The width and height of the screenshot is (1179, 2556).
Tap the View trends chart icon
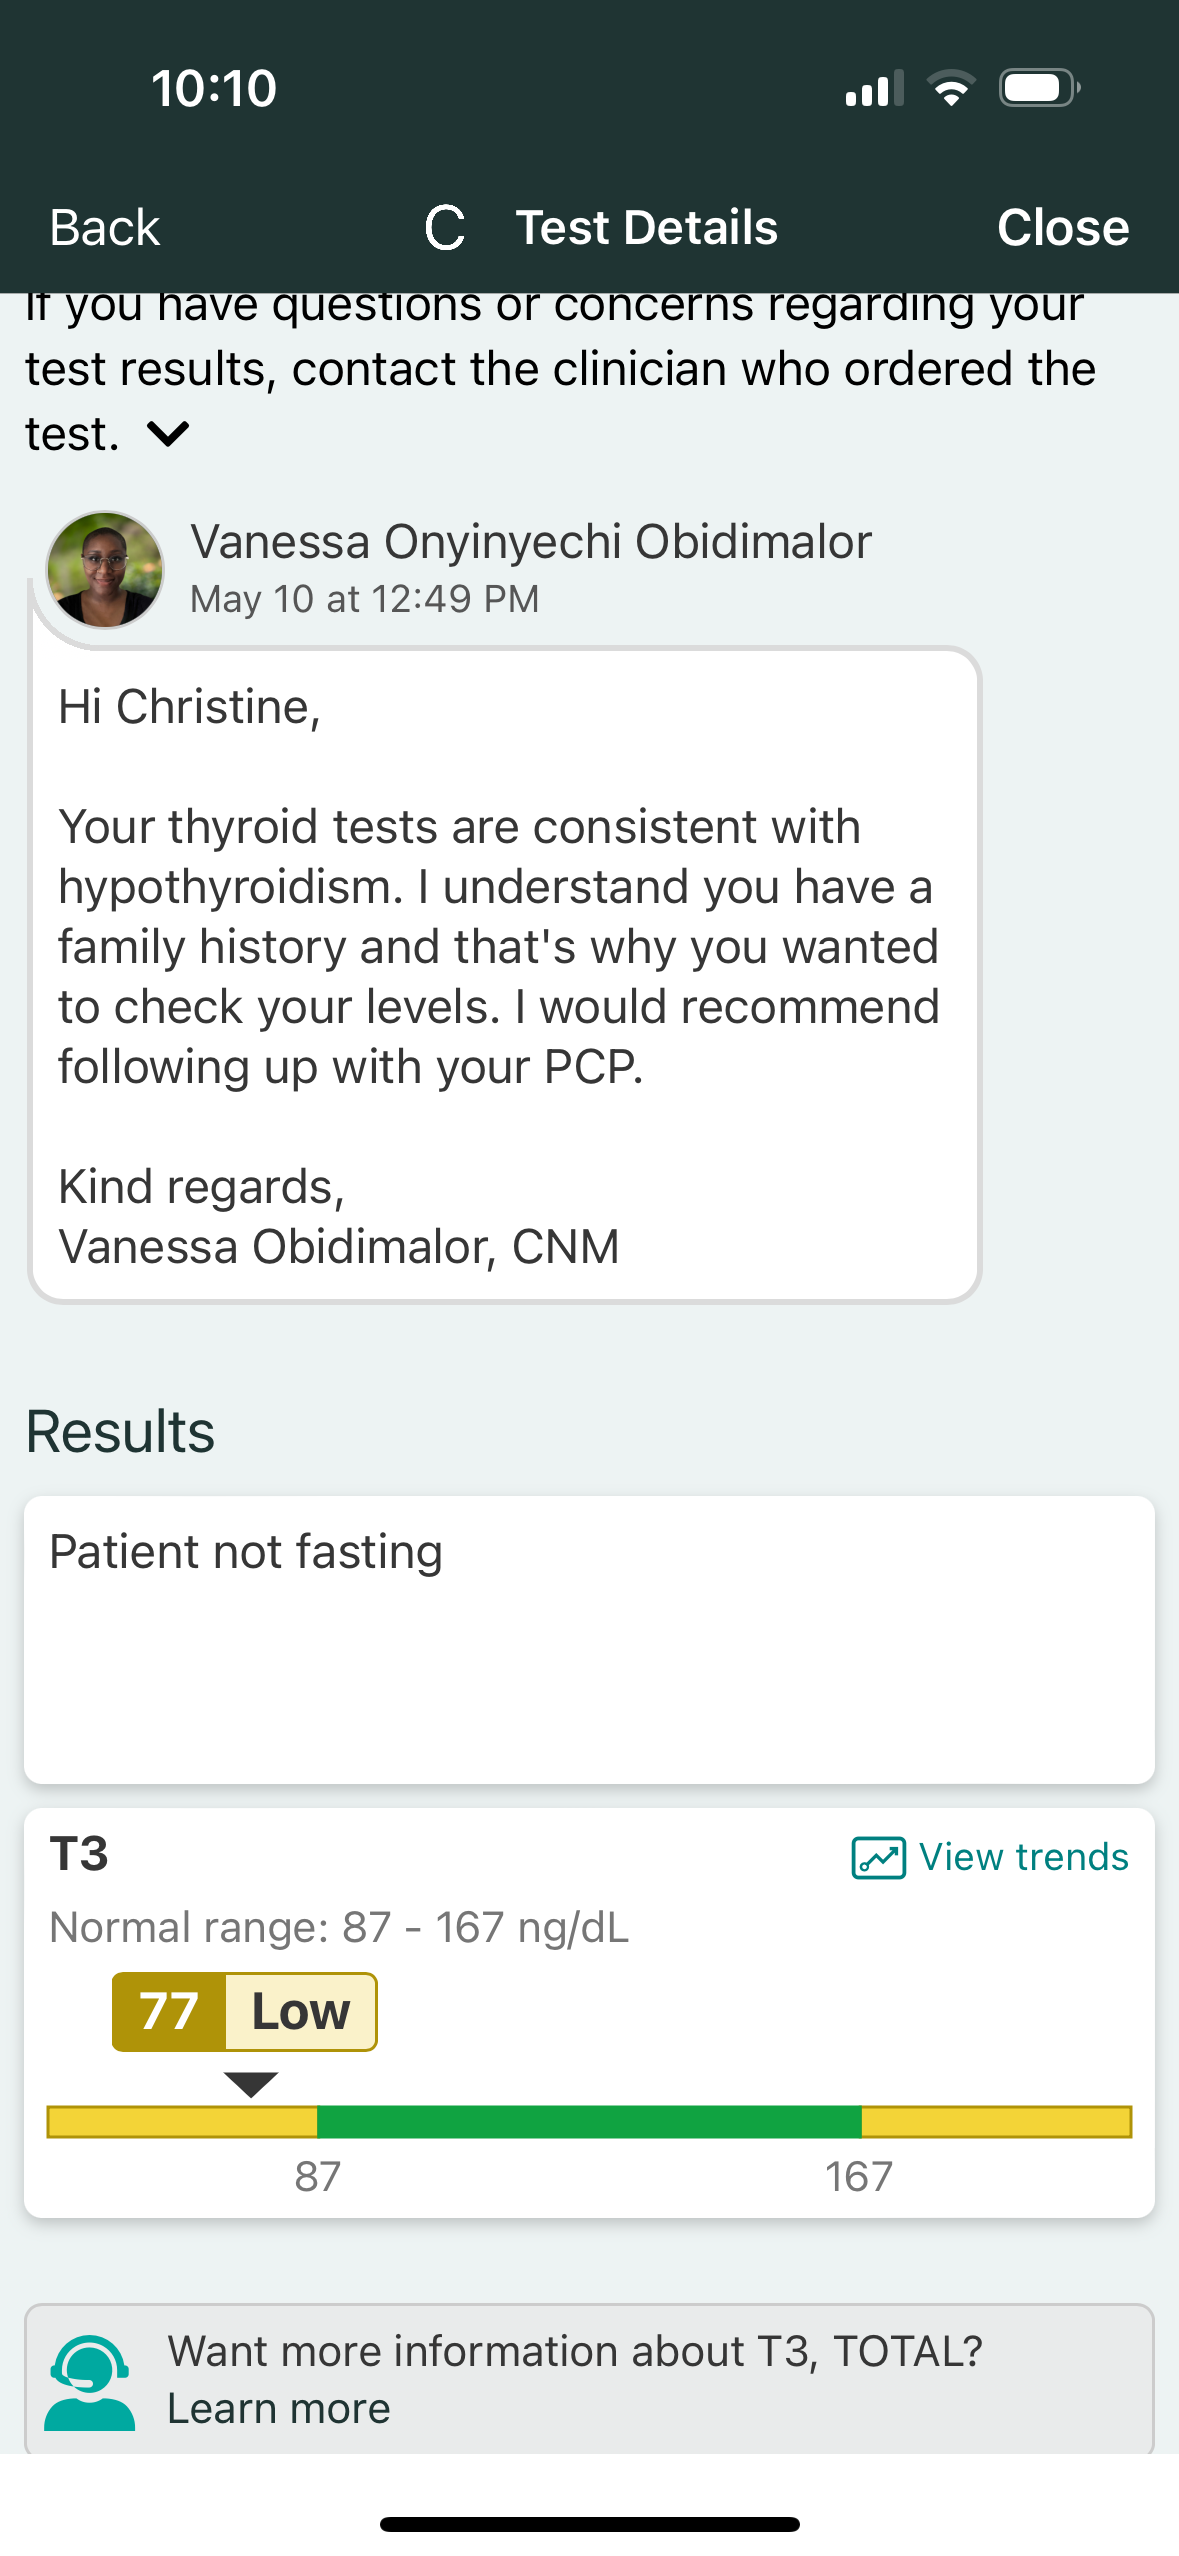[878, 1858]
